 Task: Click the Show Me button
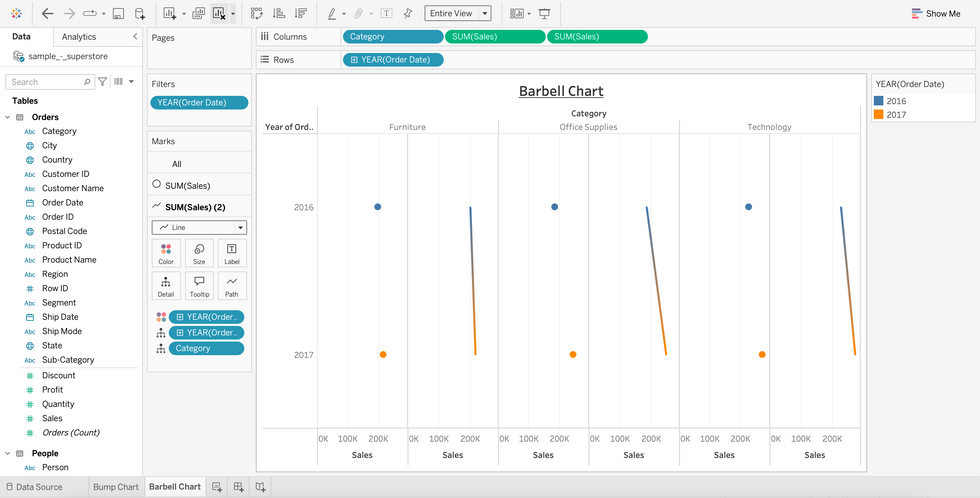[936, 13]
